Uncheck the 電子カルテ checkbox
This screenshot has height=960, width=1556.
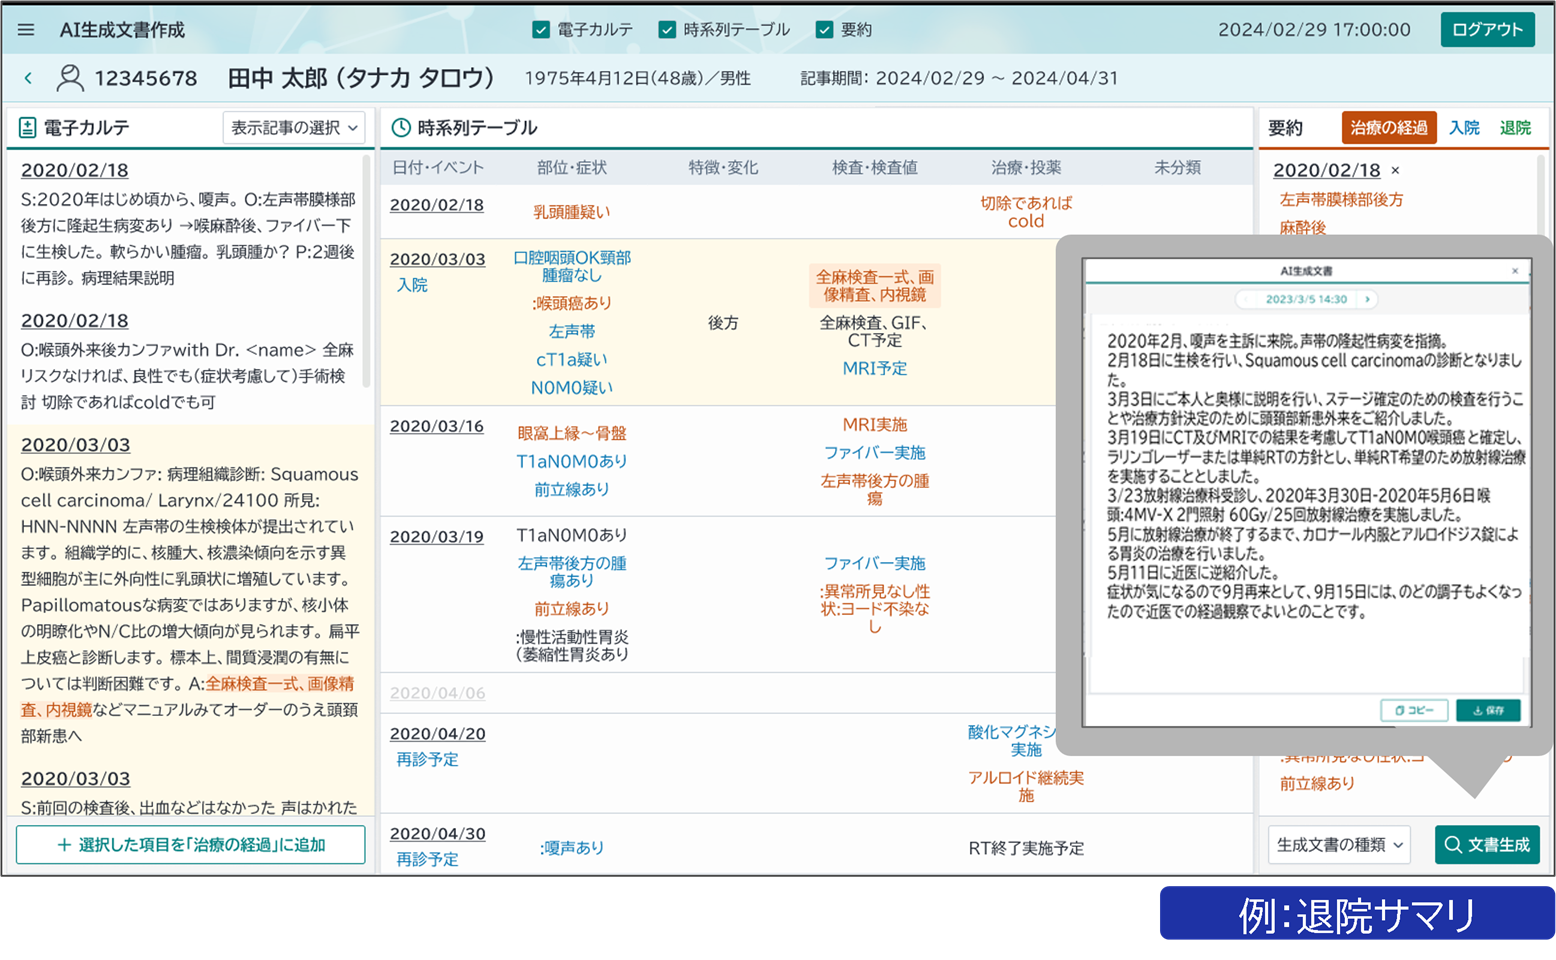(541, 30)
